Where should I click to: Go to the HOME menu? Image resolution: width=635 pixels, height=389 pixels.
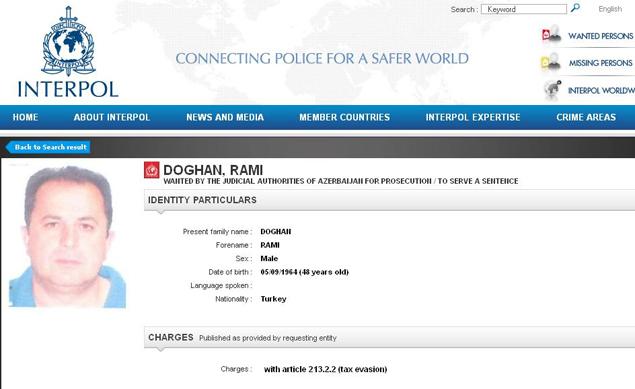(25, 117)
